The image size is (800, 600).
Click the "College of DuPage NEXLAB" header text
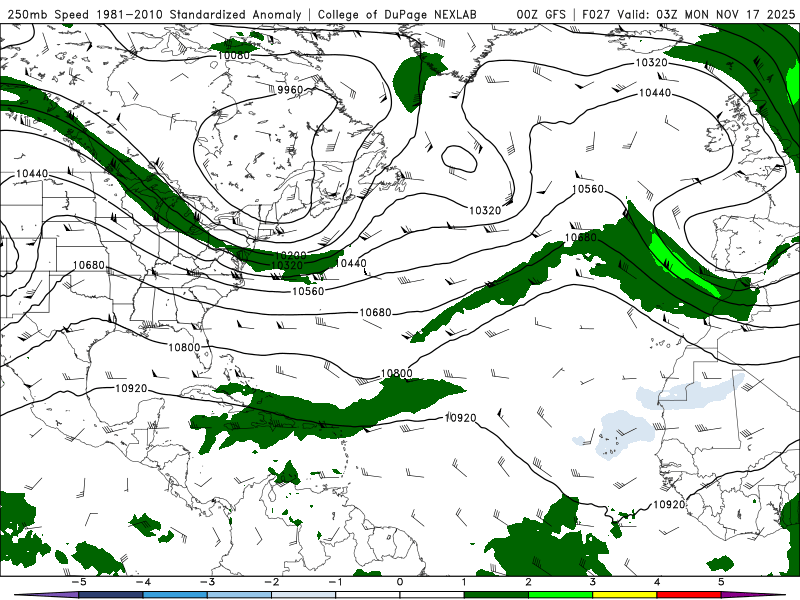[x=397, y=14]
